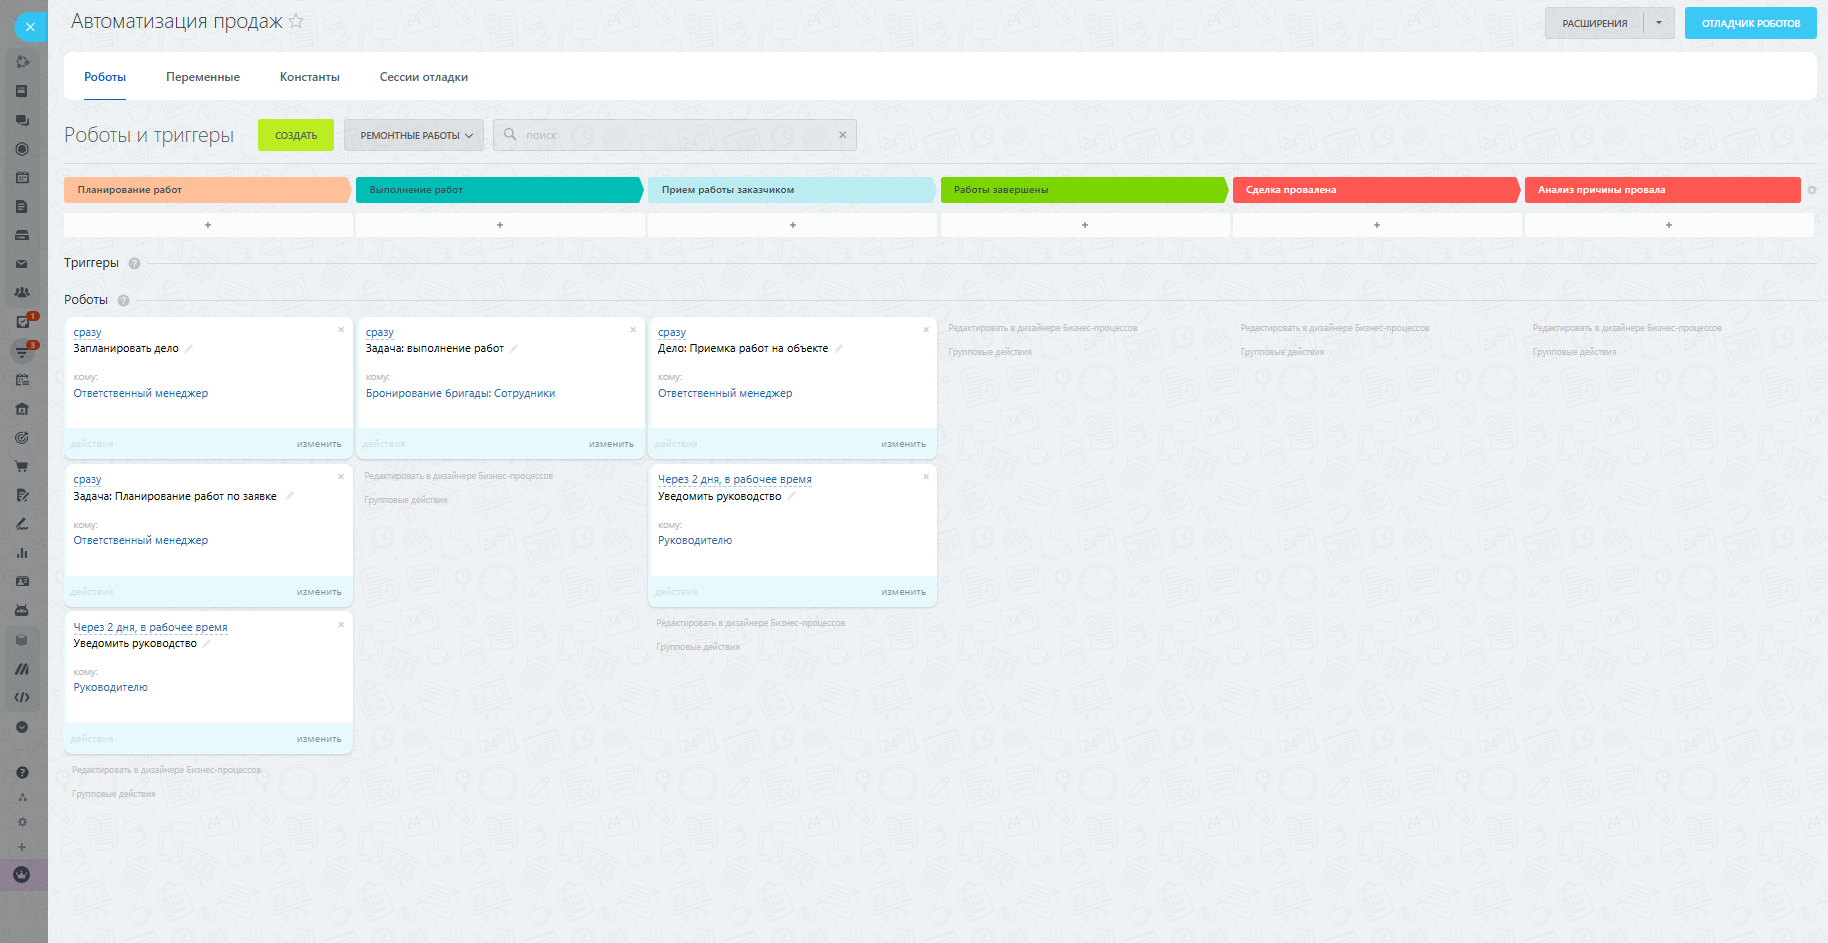Viewport: 1828px width, 943px height.
Task: Open the target icon in left sidebar
Action: [x=22, y=437]
